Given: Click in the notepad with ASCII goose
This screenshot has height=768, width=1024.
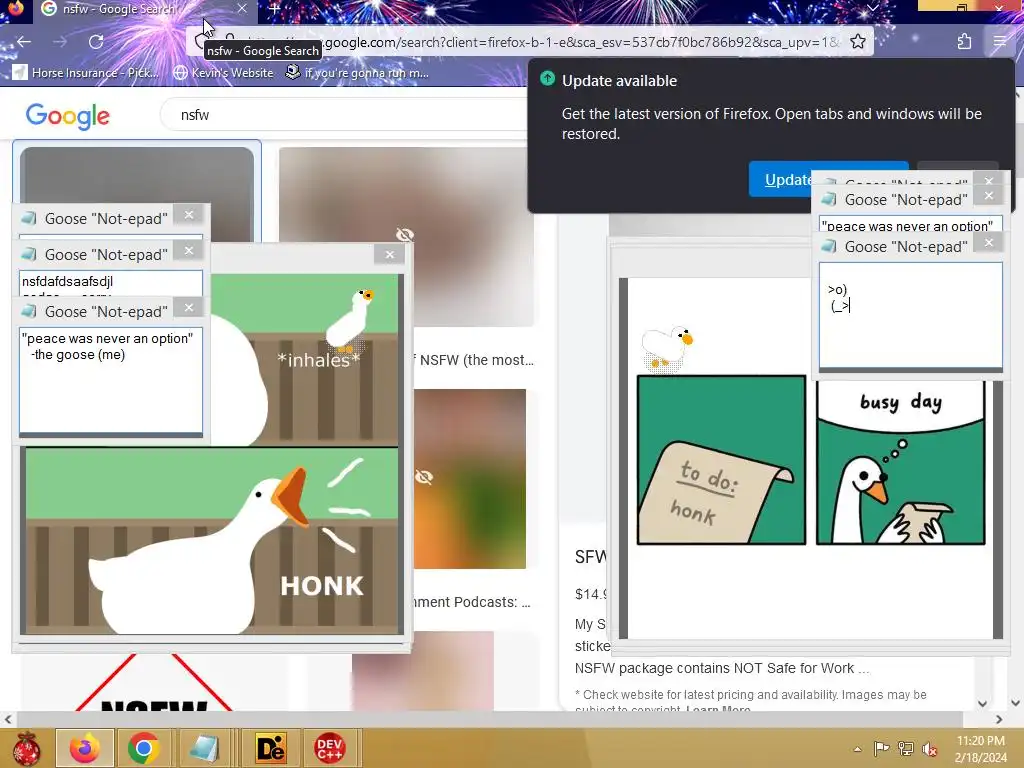Looking at the screenshot, I should pos(910,315).
